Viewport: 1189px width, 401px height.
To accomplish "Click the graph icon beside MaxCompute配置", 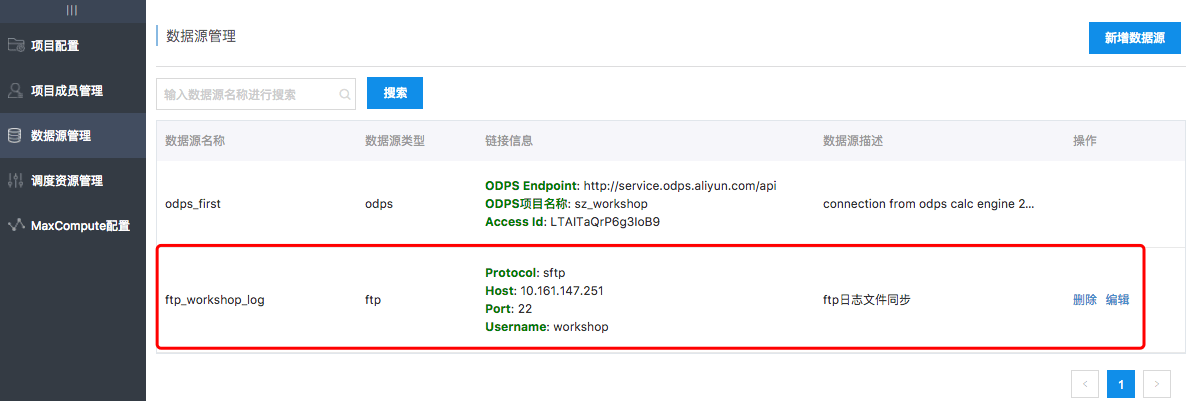I will point(15,226).
